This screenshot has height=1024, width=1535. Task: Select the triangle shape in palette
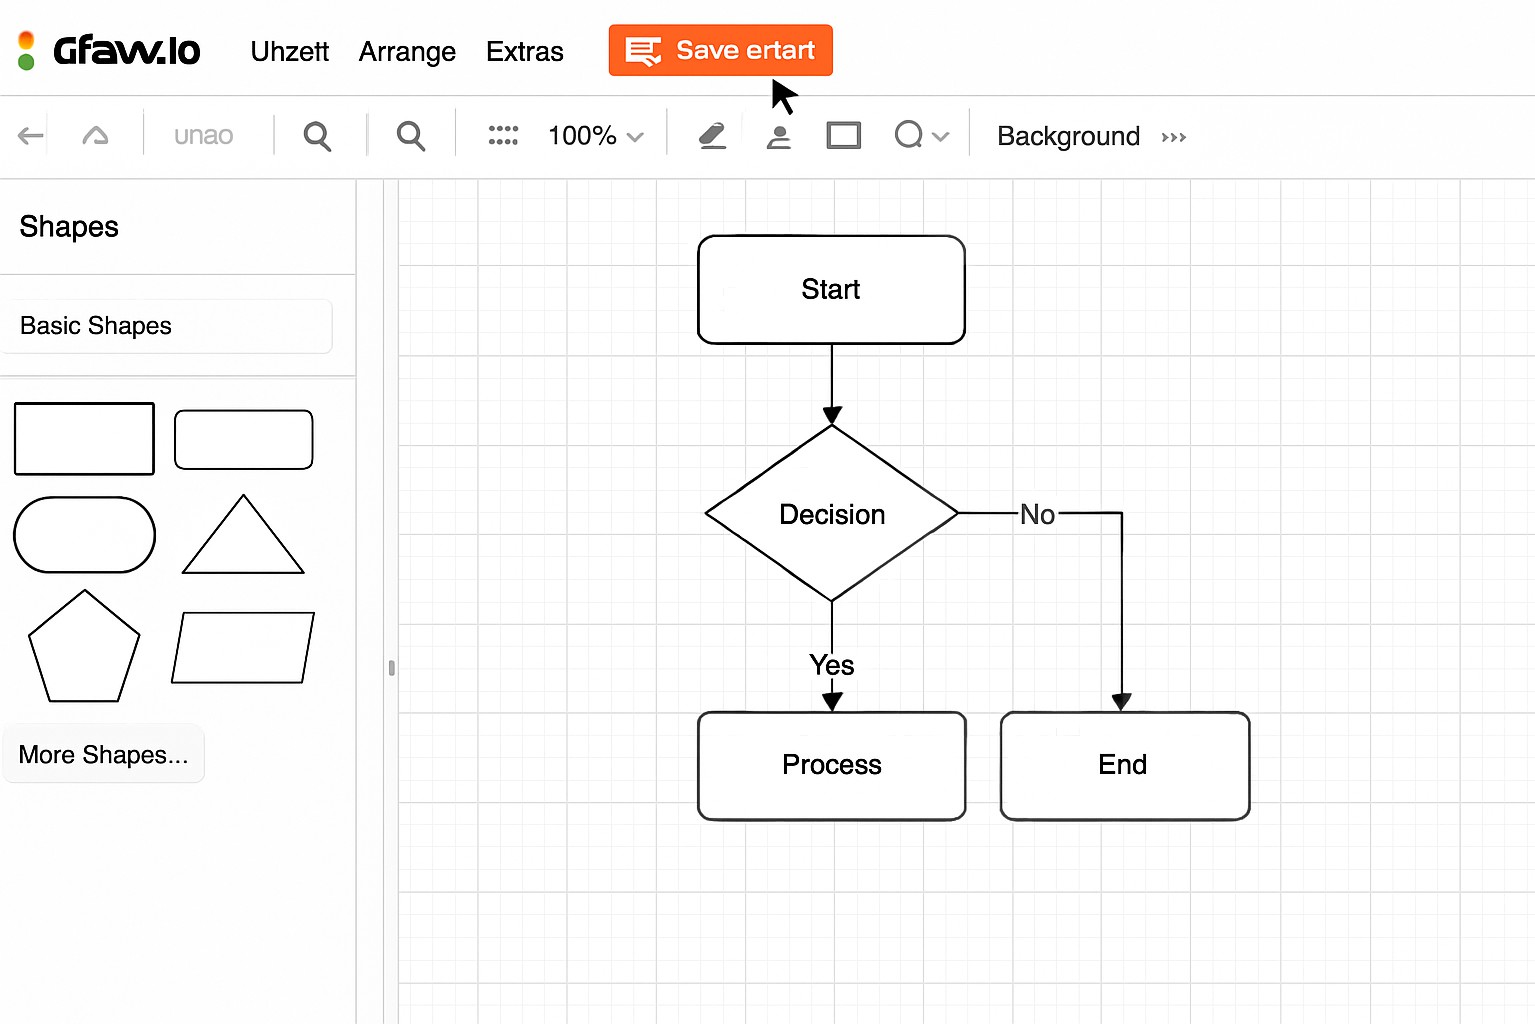243,536
